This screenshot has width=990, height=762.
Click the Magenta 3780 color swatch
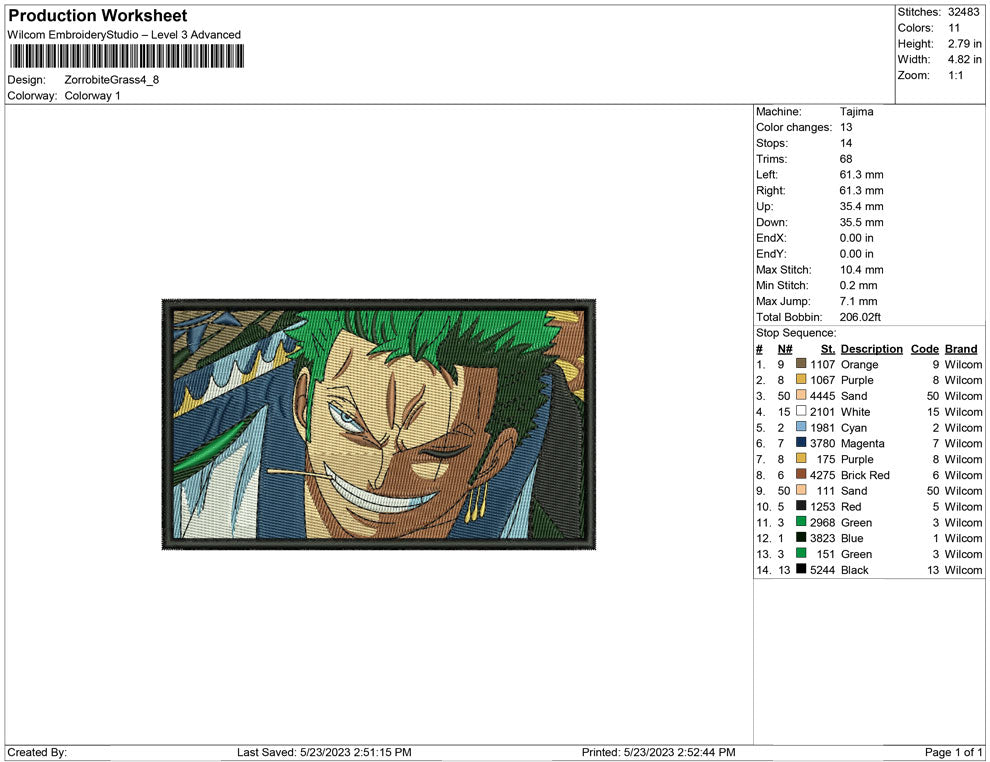click(801, 443)
